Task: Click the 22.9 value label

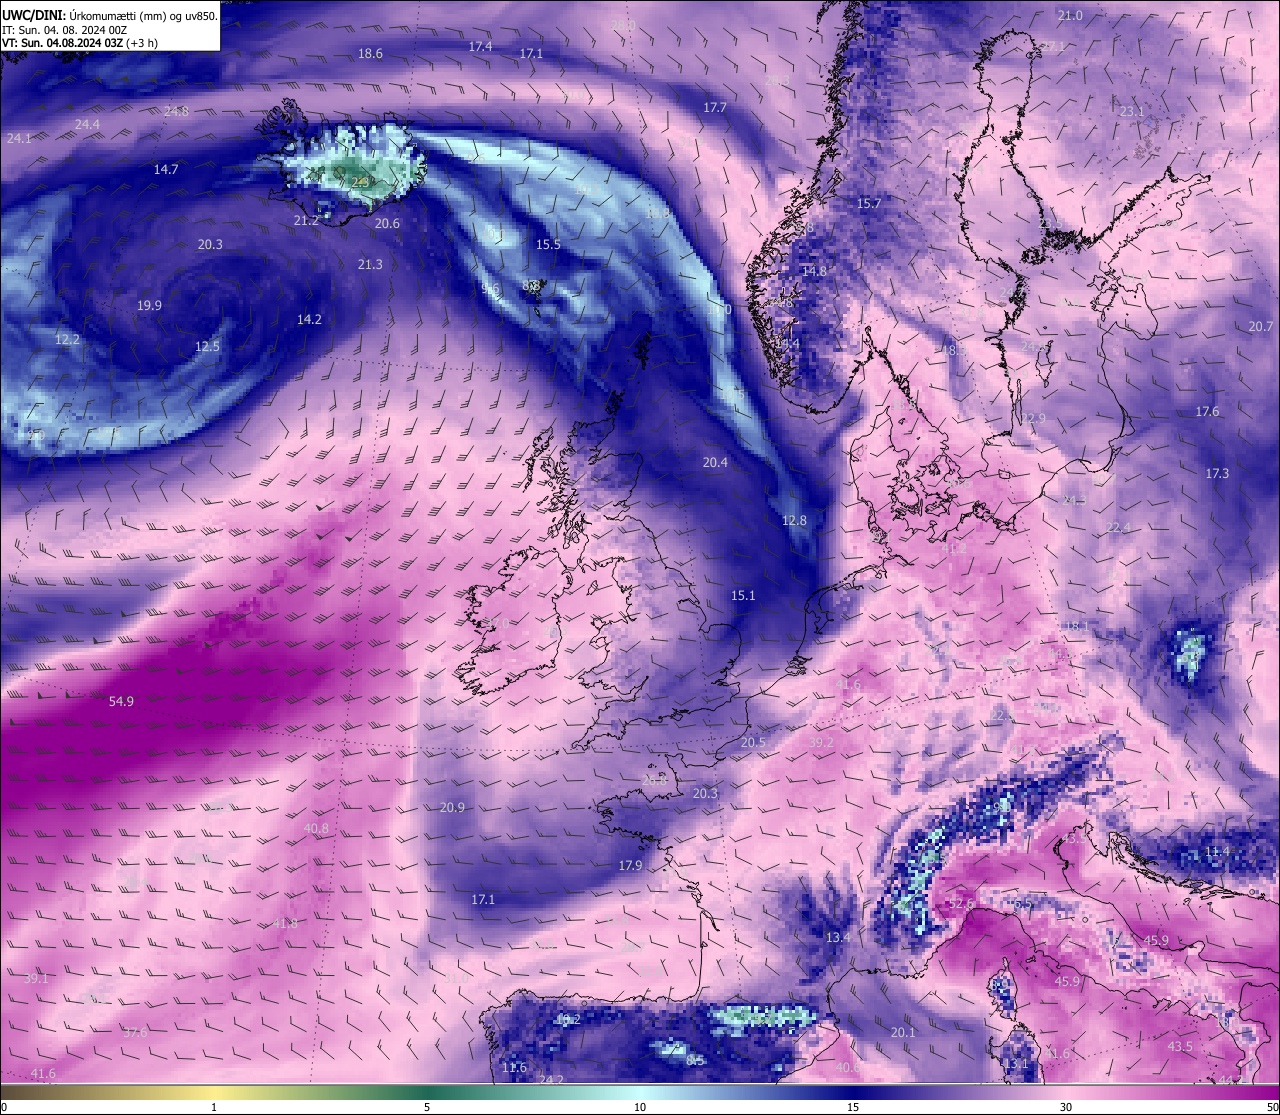Action: click(1033, 419)
